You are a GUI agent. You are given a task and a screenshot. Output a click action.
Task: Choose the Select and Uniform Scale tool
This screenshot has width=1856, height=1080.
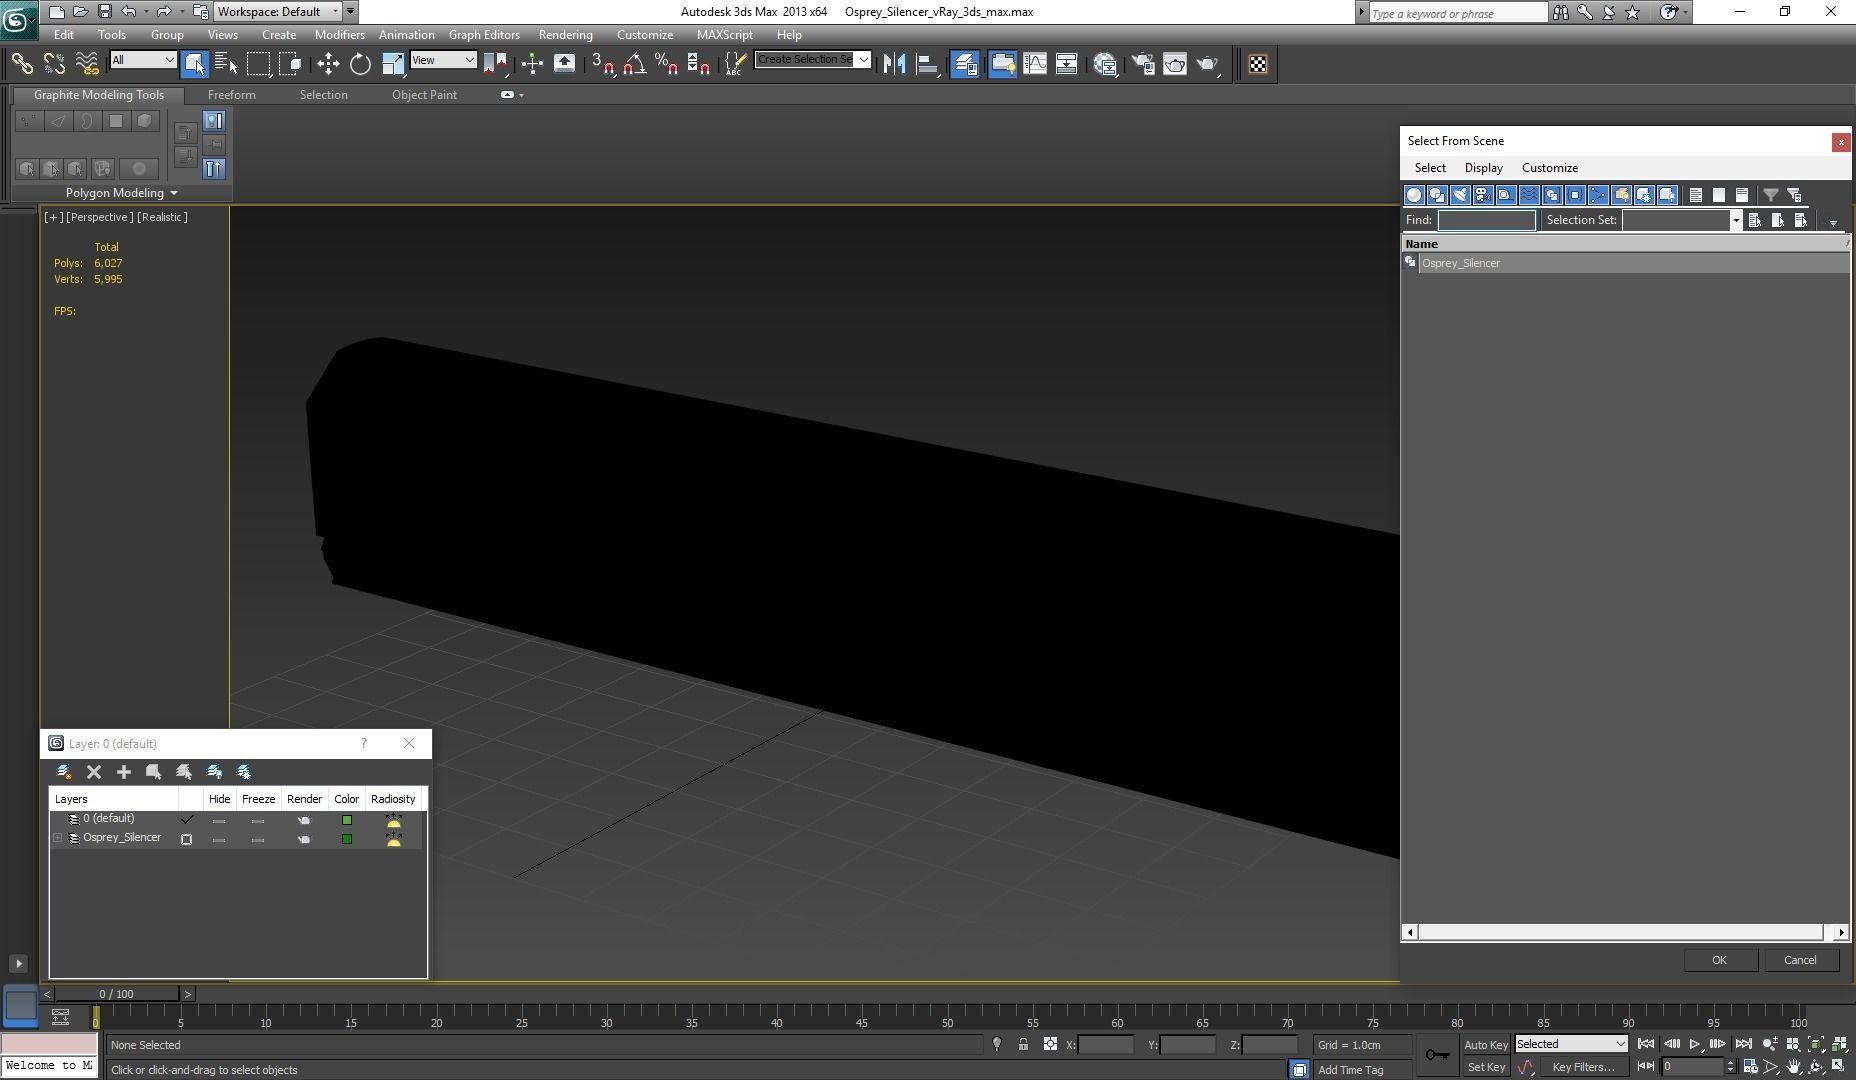tap(393, 64)
